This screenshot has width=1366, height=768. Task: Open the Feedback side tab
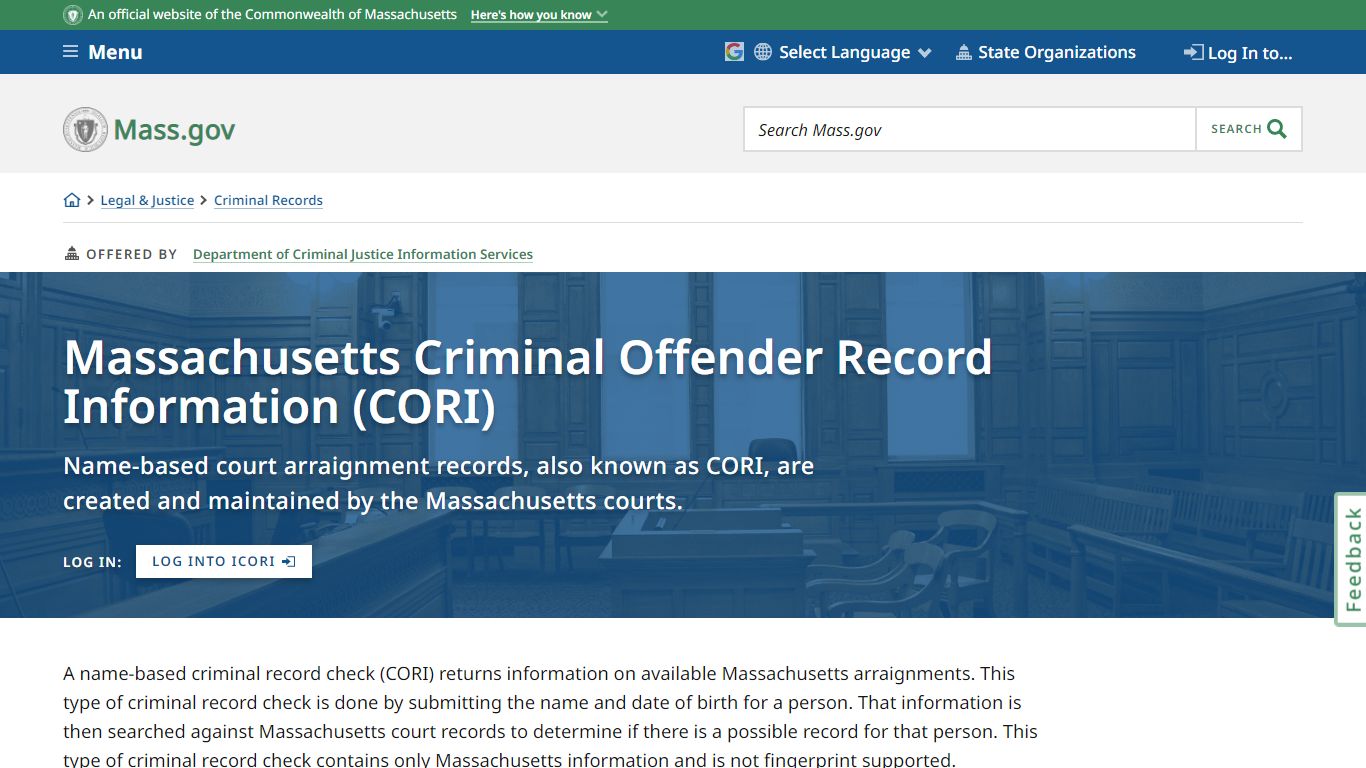pos(1351,557)
